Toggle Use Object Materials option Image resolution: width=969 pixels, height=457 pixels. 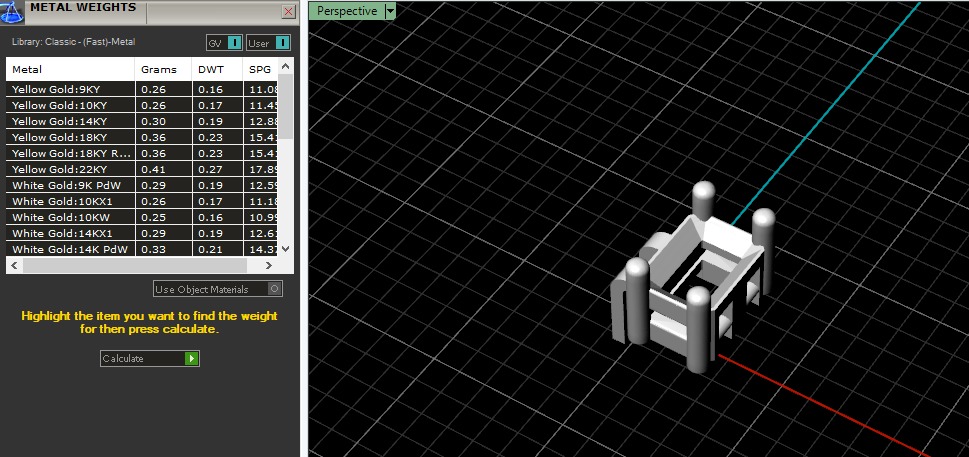pyautogui.click(x=218, y=289)
